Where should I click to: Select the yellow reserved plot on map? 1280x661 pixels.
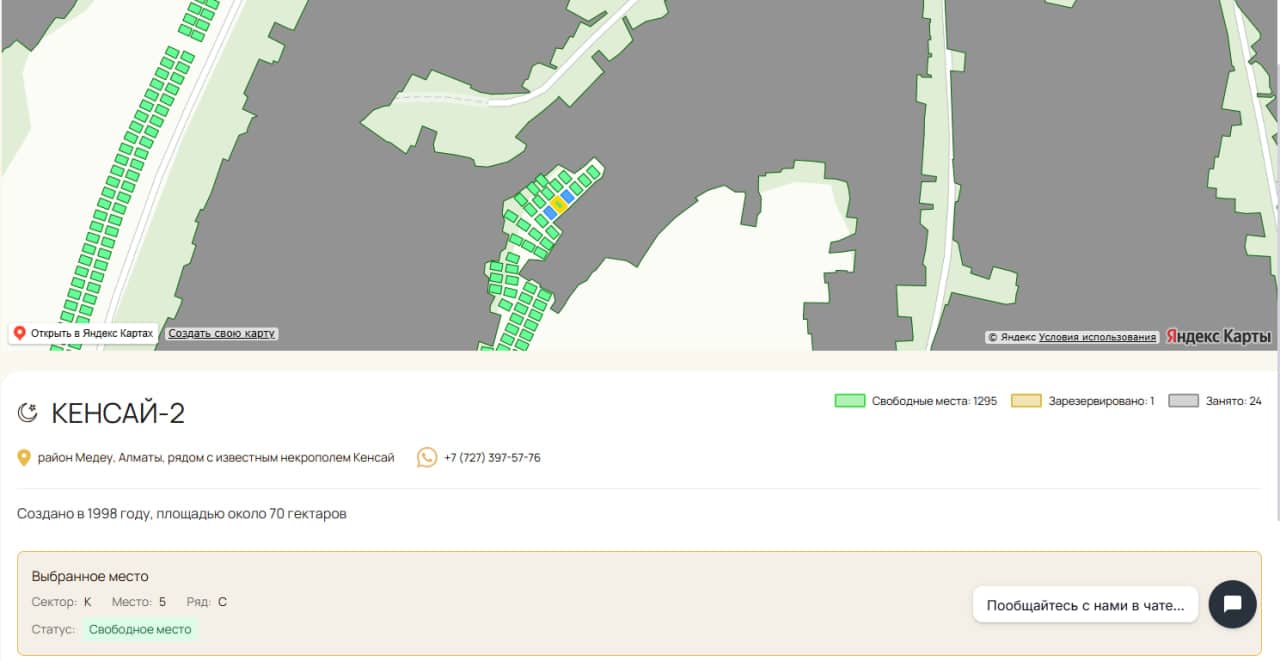[559, 205]
